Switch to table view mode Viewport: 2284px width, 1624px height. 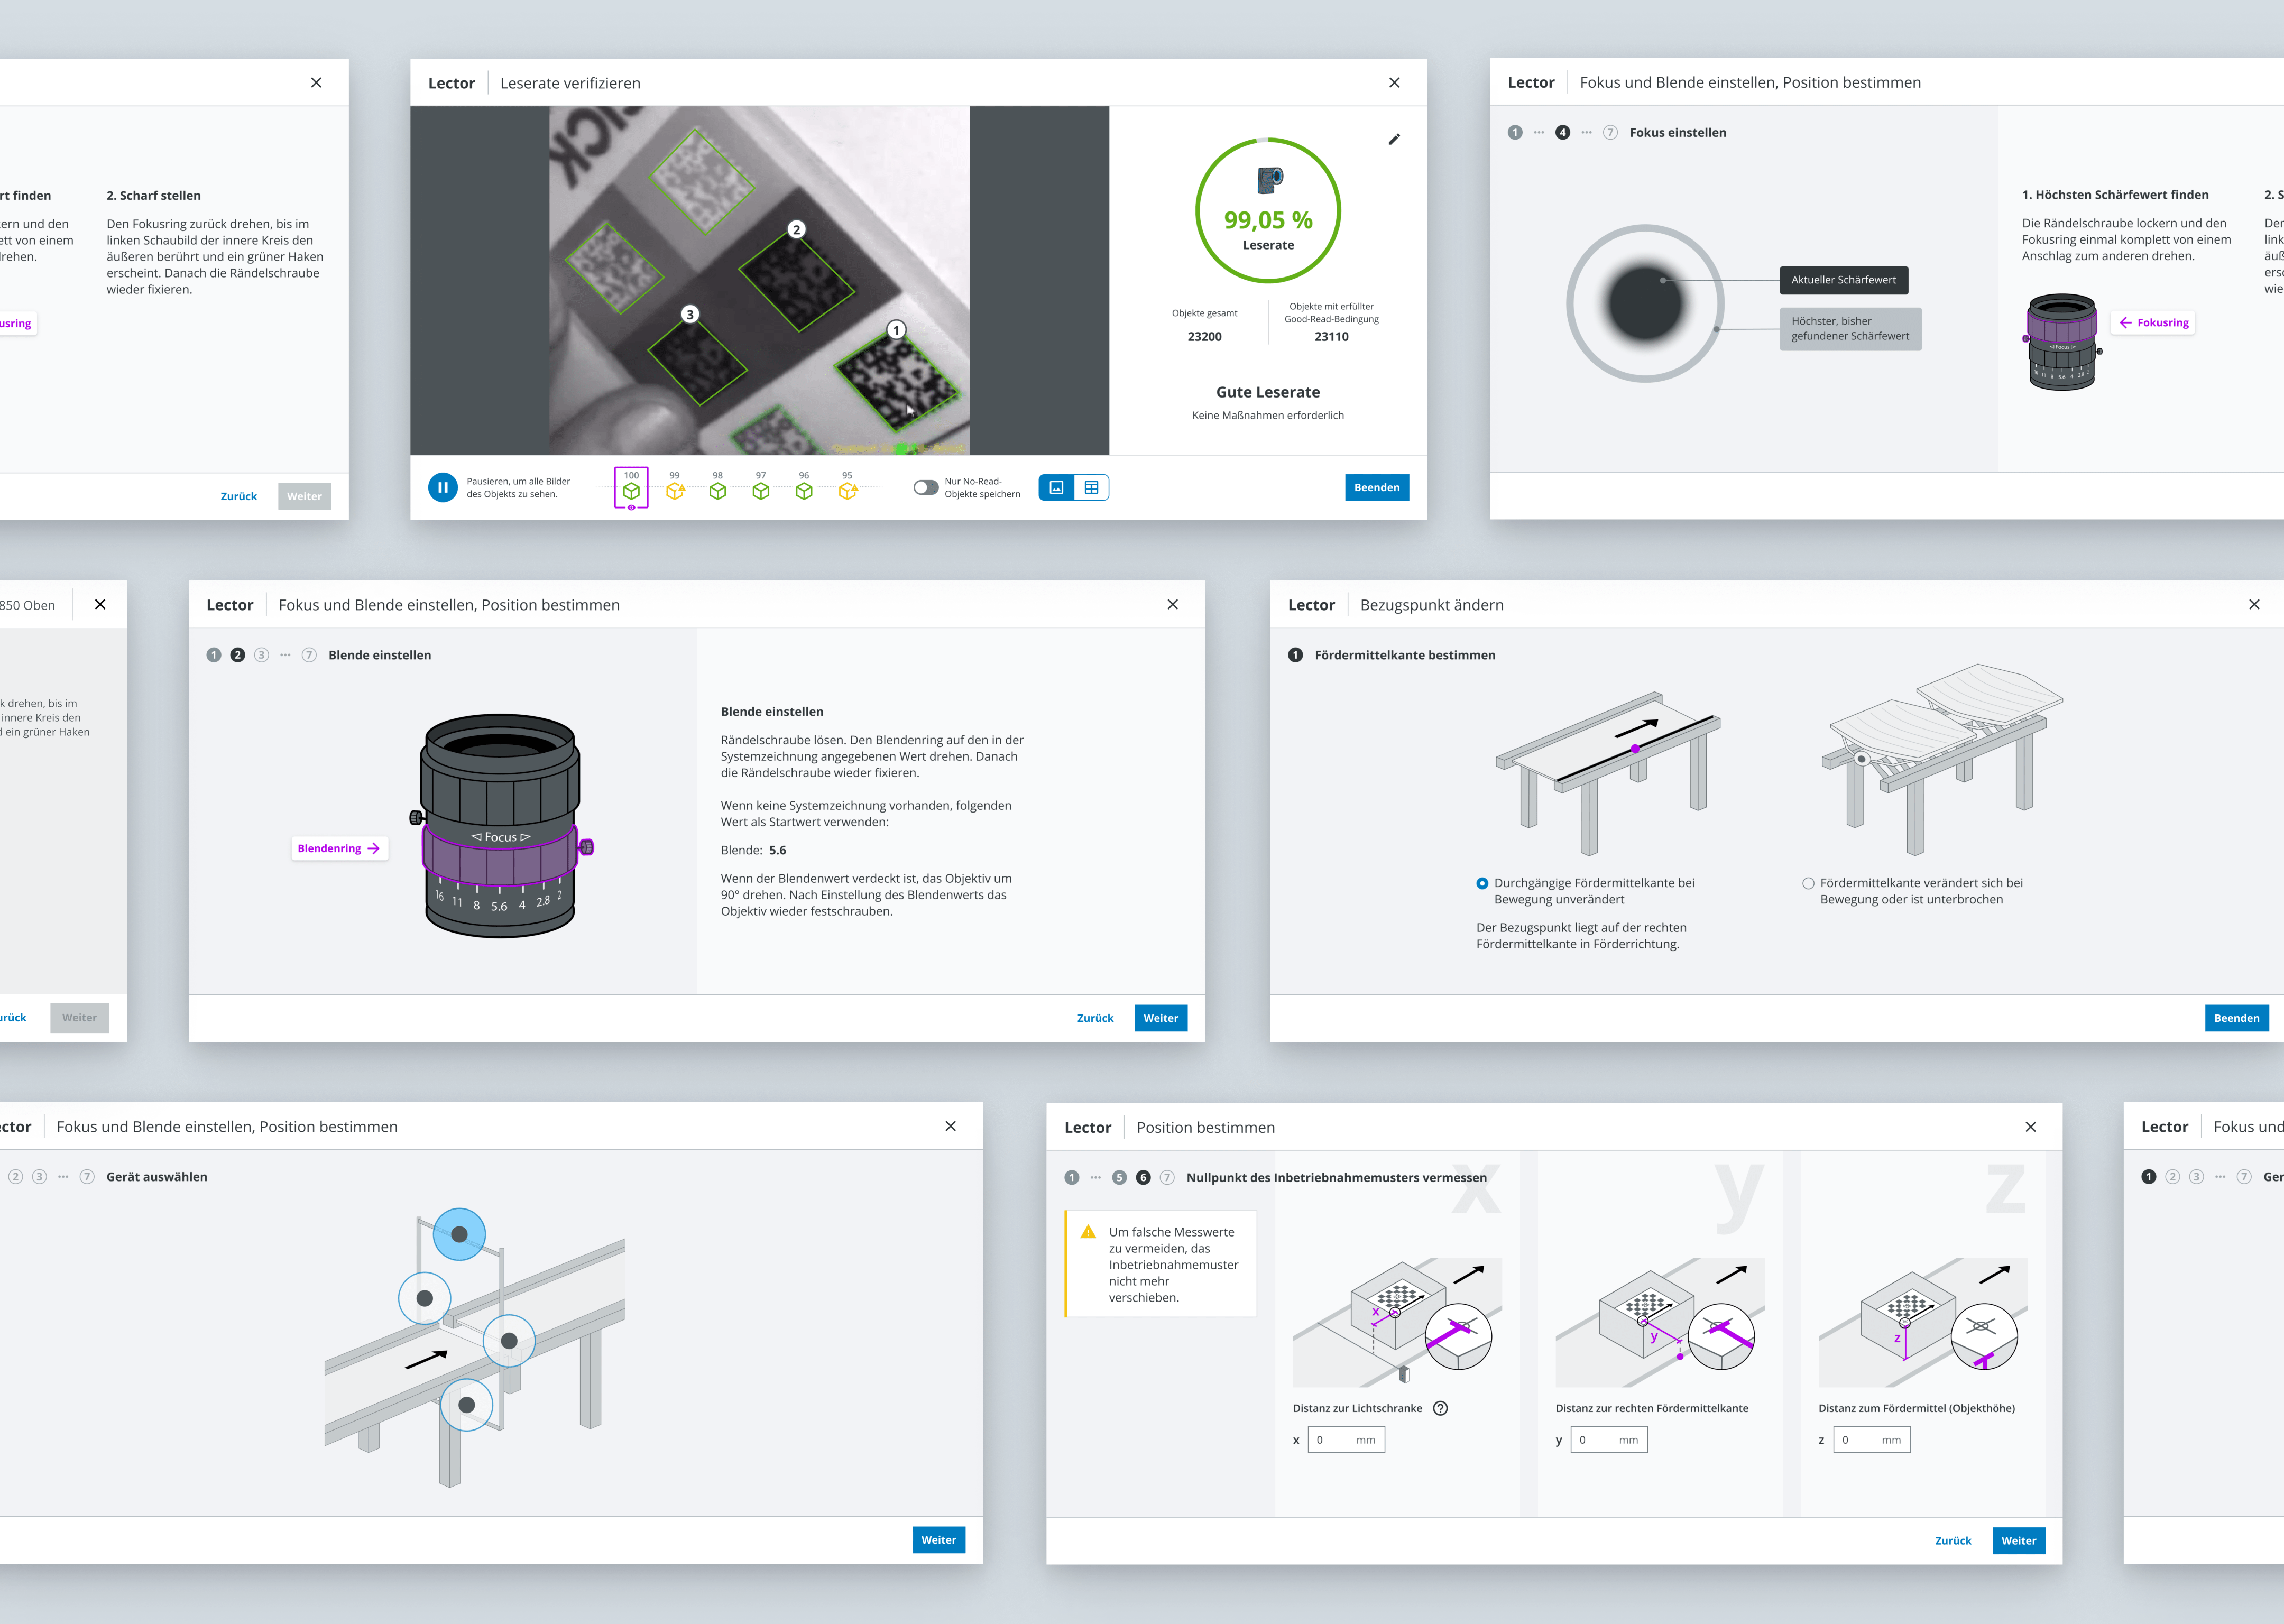1091,487
